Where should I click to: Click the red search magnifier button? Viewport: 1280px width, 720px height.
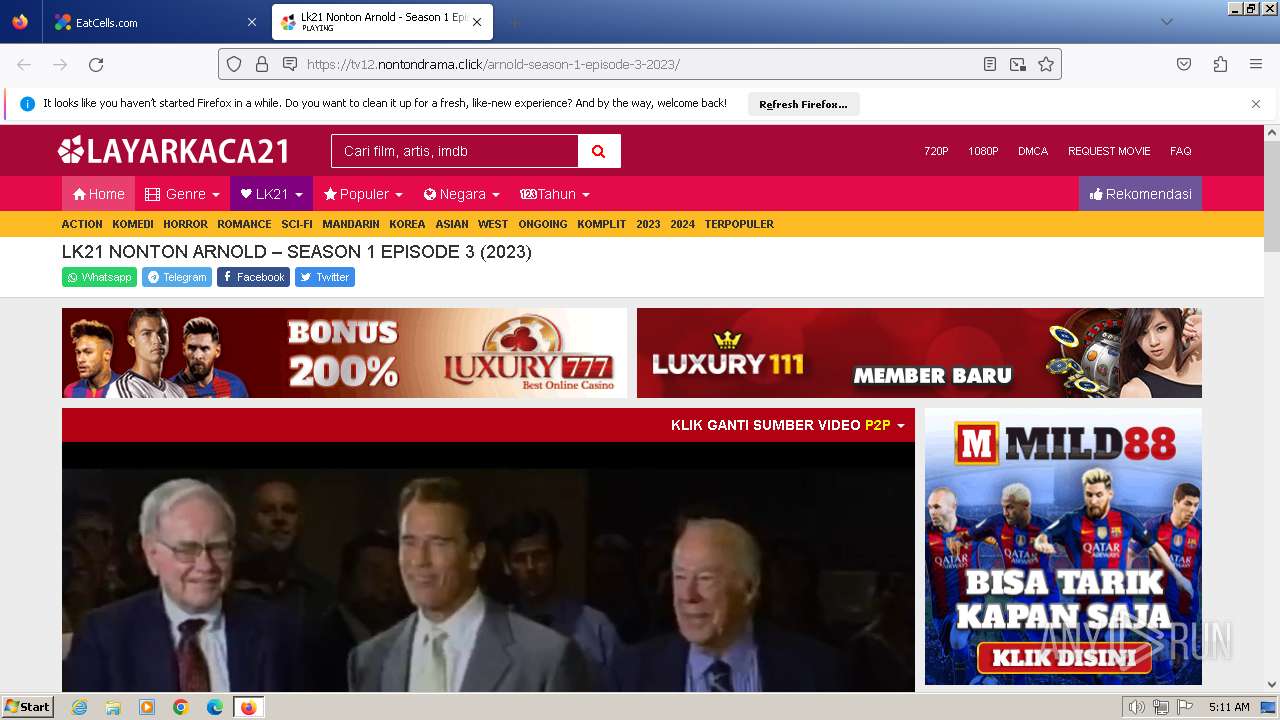[599, 151]
